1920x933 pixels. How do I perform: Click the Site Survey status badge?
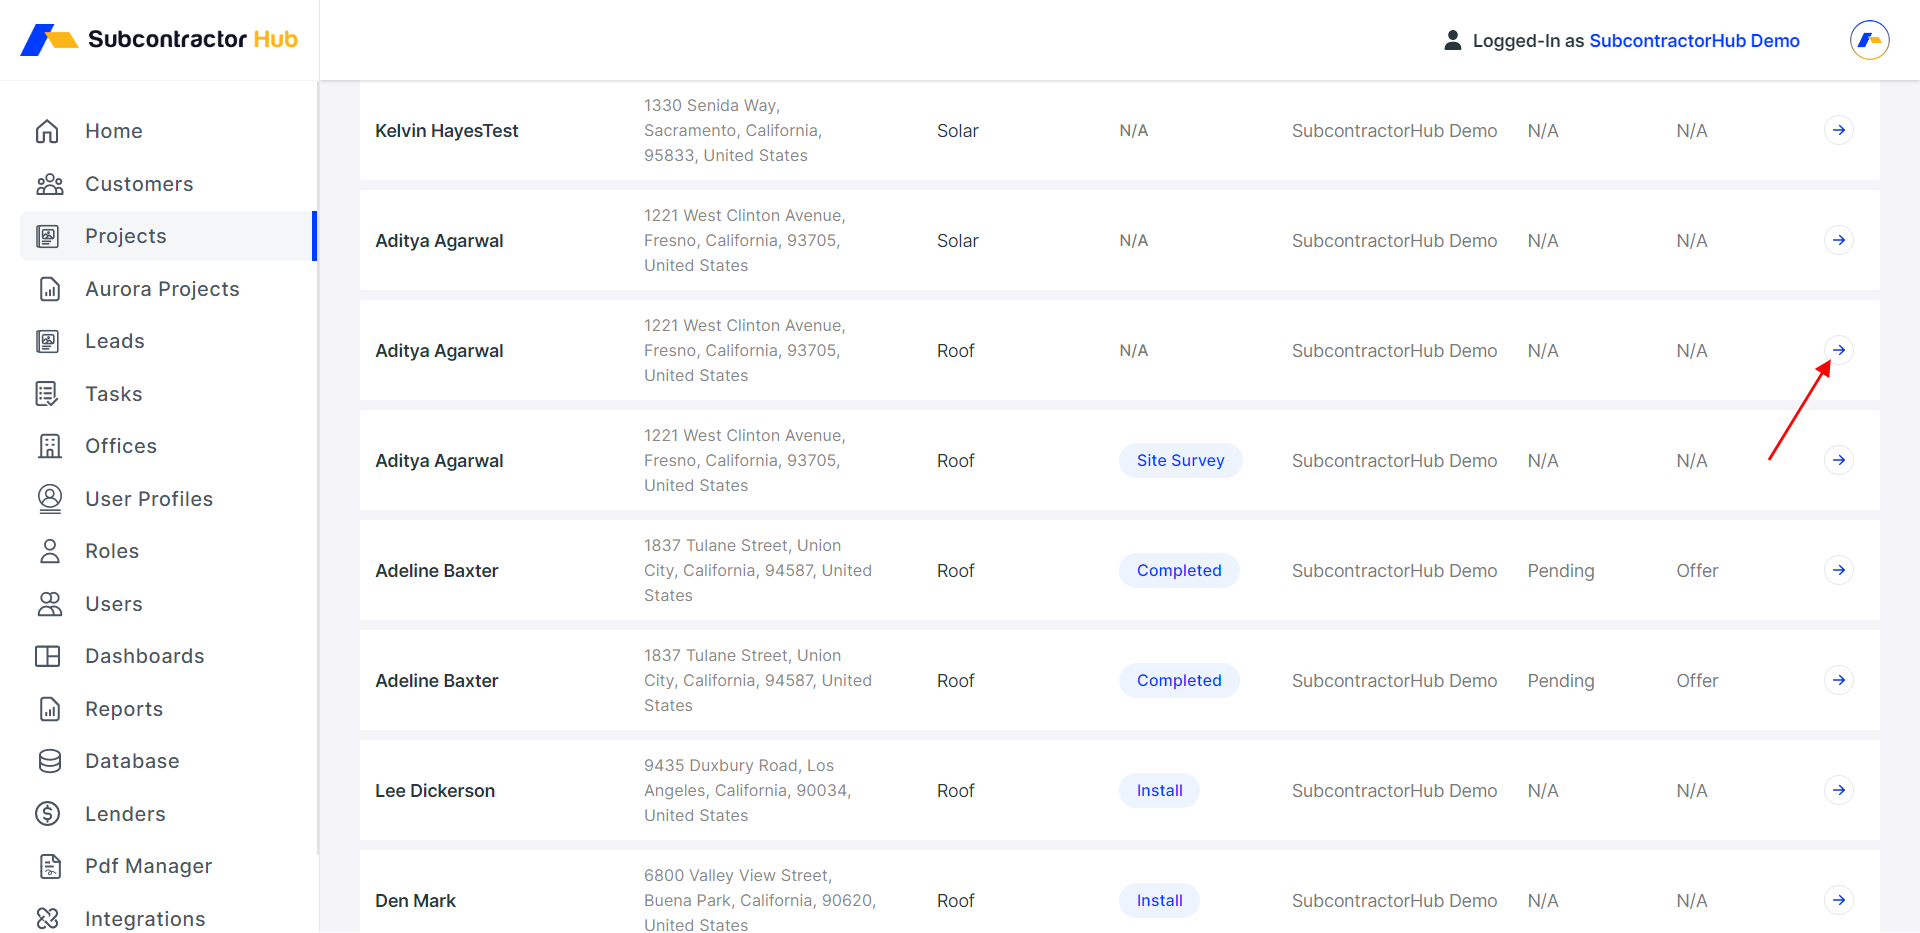pos(1180,460)
